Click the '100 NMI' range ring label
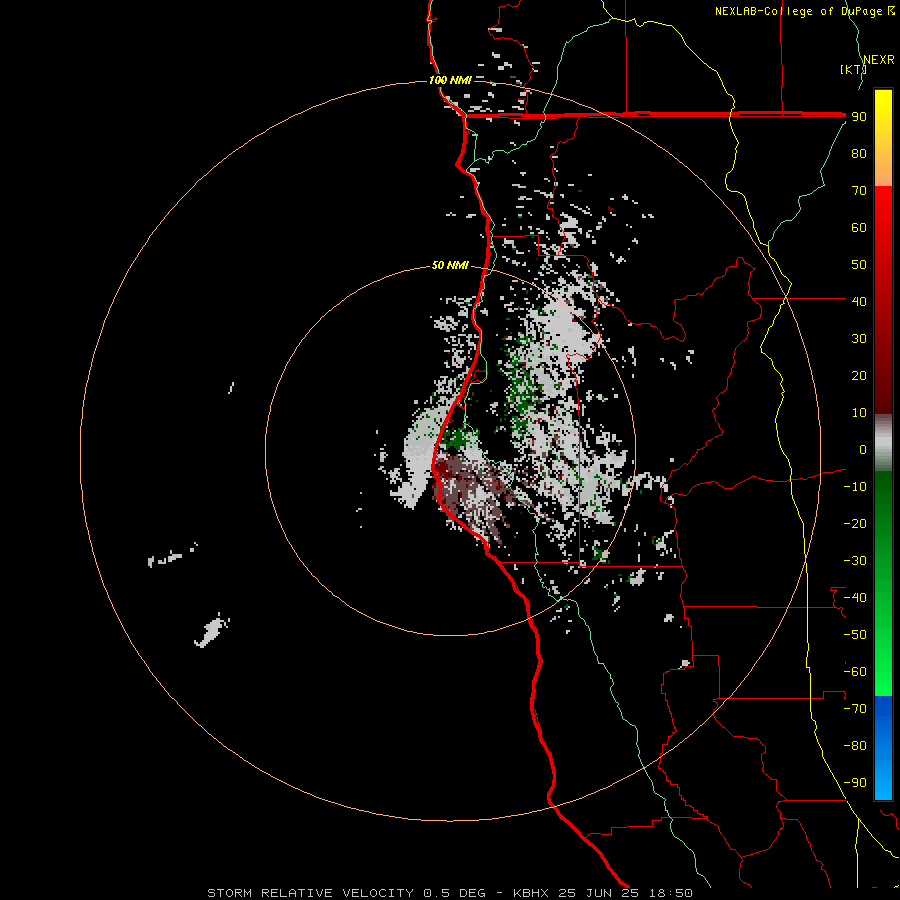The image size is (900, 900). 450,80
